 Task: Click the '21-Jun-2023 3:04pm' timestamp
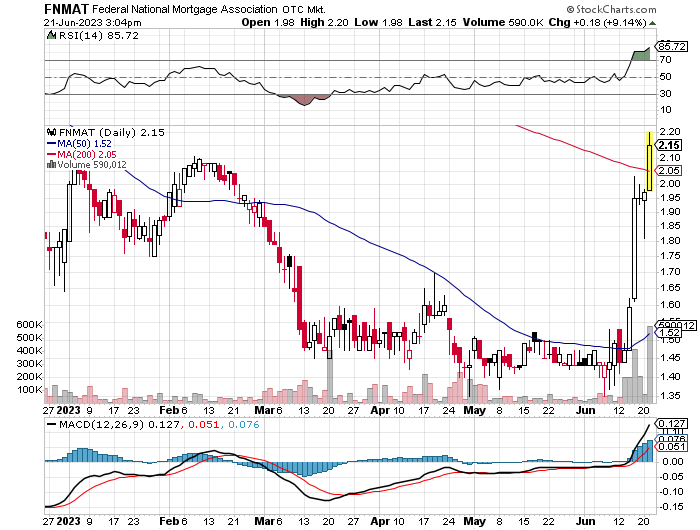coord(93,23)
